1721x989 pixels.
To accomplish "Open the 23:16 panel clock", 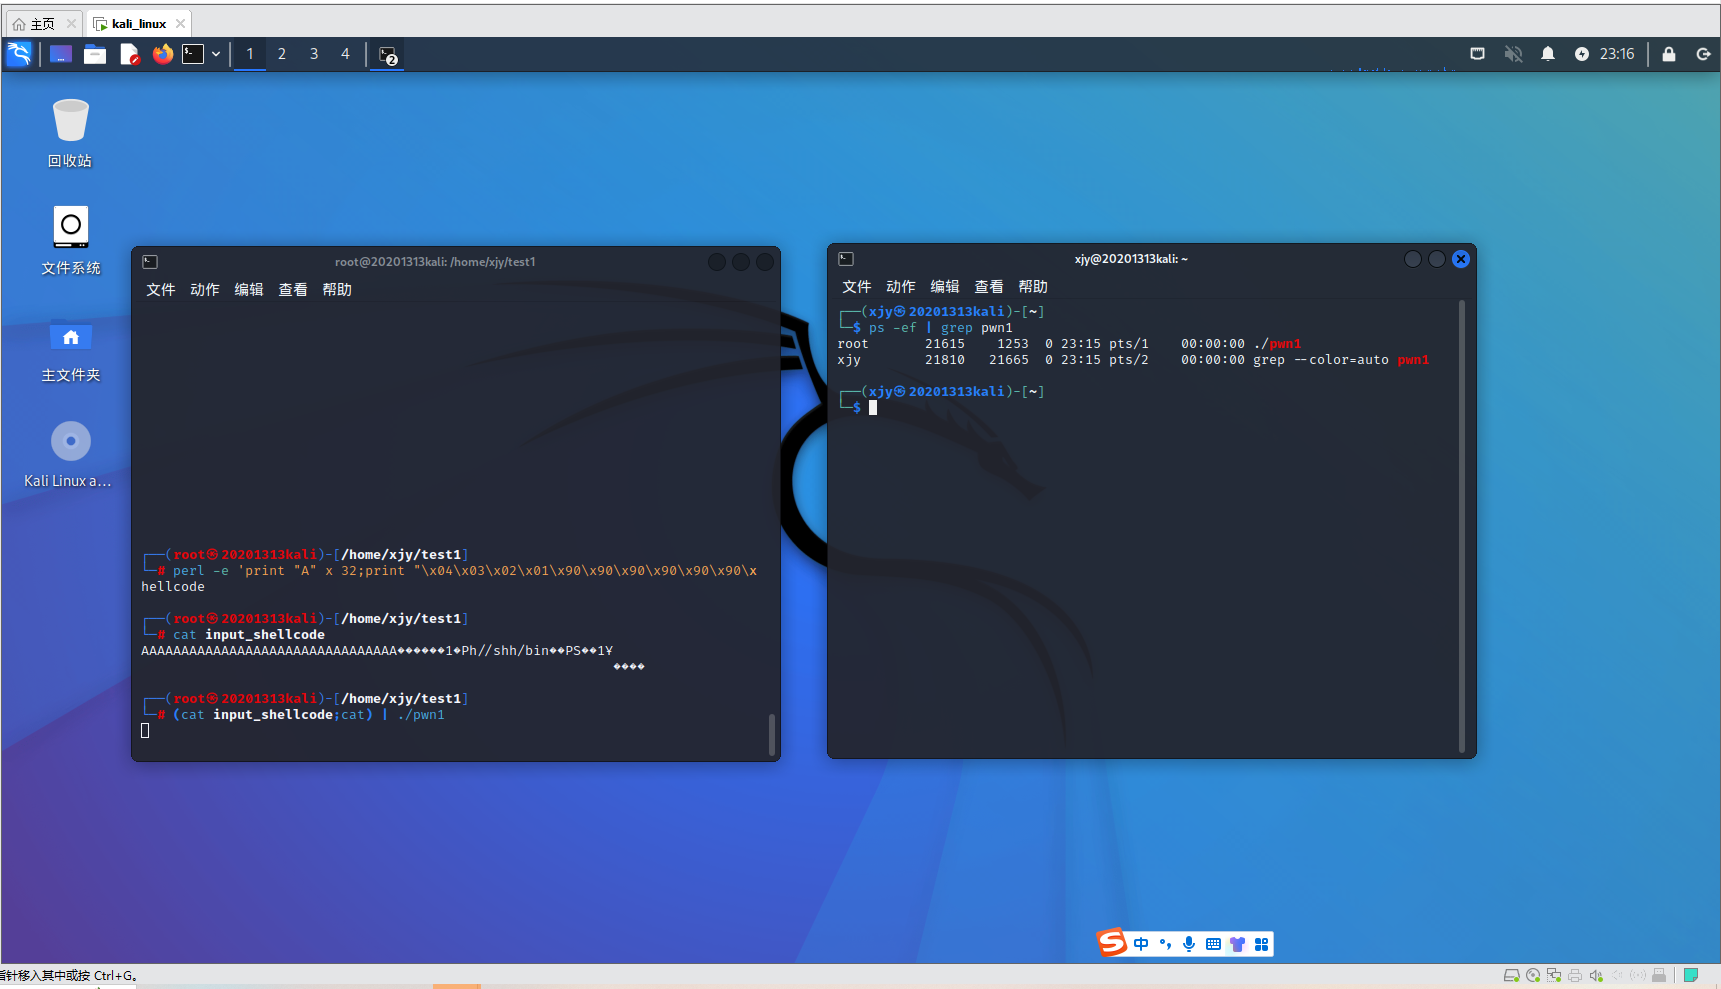I will pos(1617,54).
